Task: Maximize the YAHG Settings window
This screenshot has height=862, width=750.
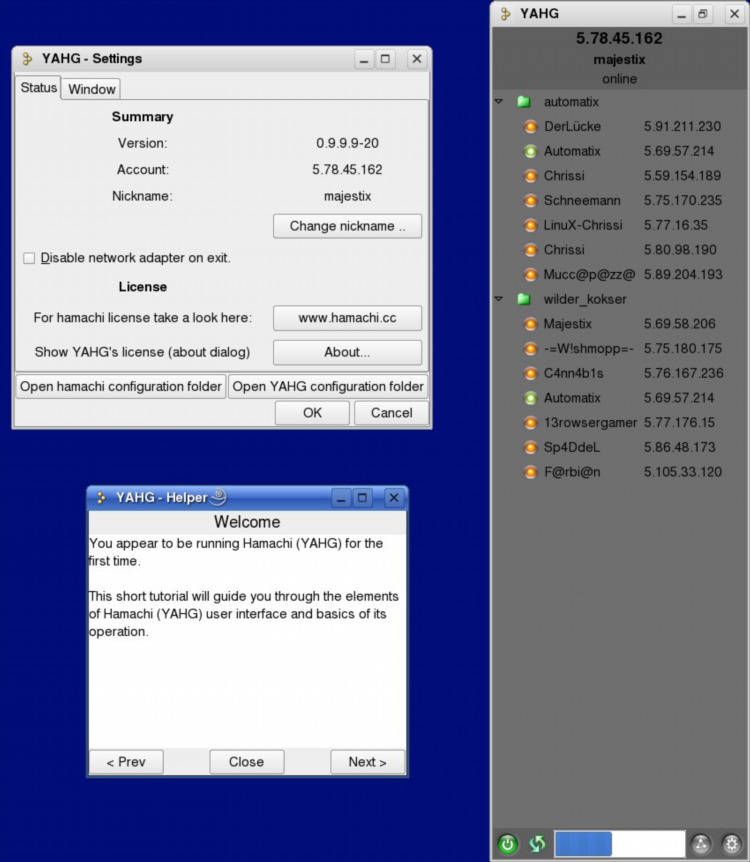Action: pyautogui.click(x=385, y=59)
